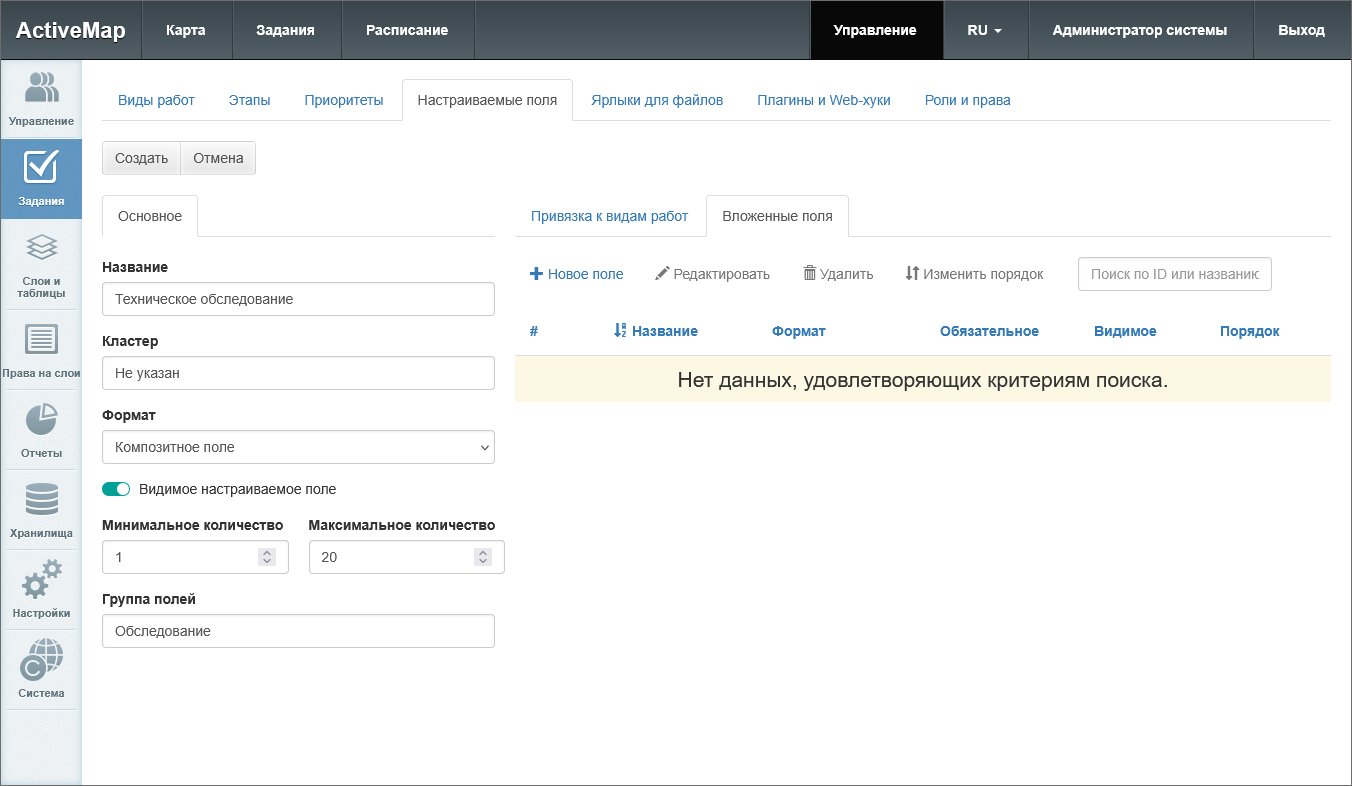Click the Максимальное количество spinner arrows
Screen dimensions: 1352x786
tap(483, 557)
